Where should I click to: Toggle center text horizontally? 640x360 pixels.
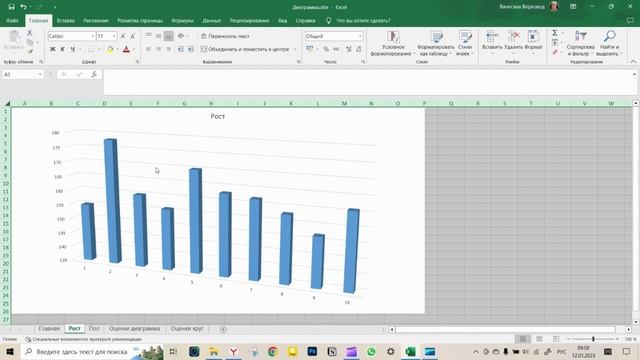click(158, 49)
